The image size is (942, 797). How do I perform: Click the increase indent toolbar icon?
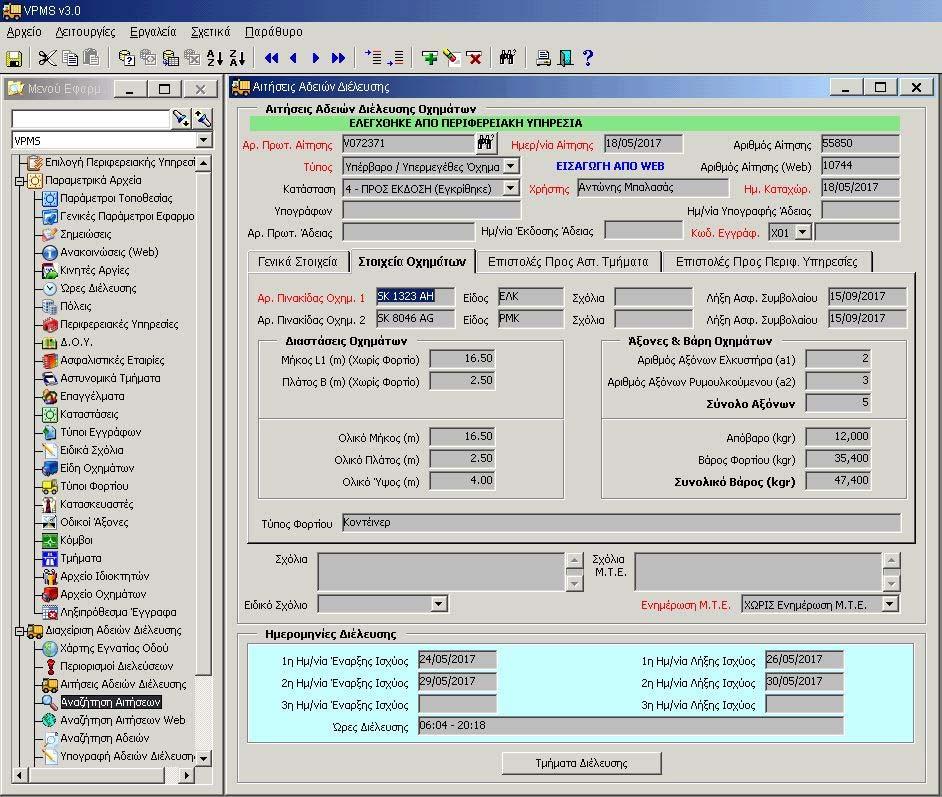[372, 58]
